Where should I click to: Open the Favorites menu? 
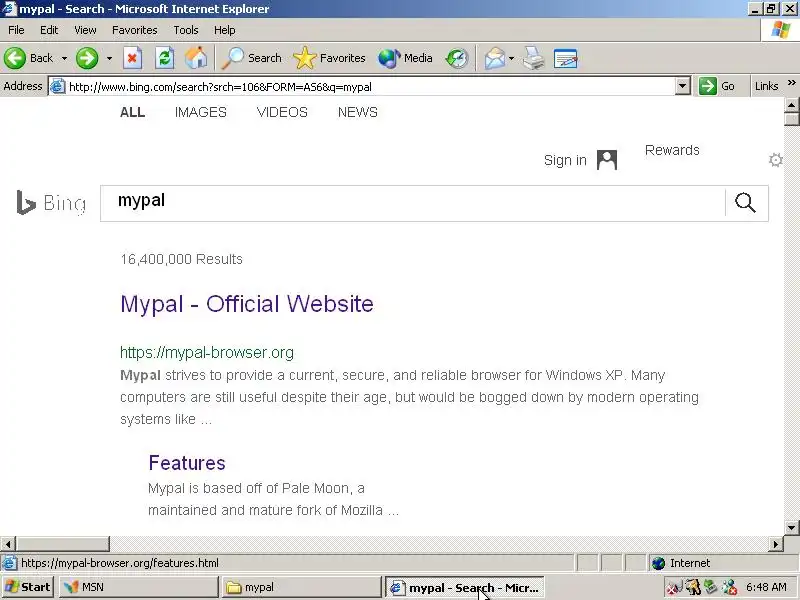click(135, 30)
